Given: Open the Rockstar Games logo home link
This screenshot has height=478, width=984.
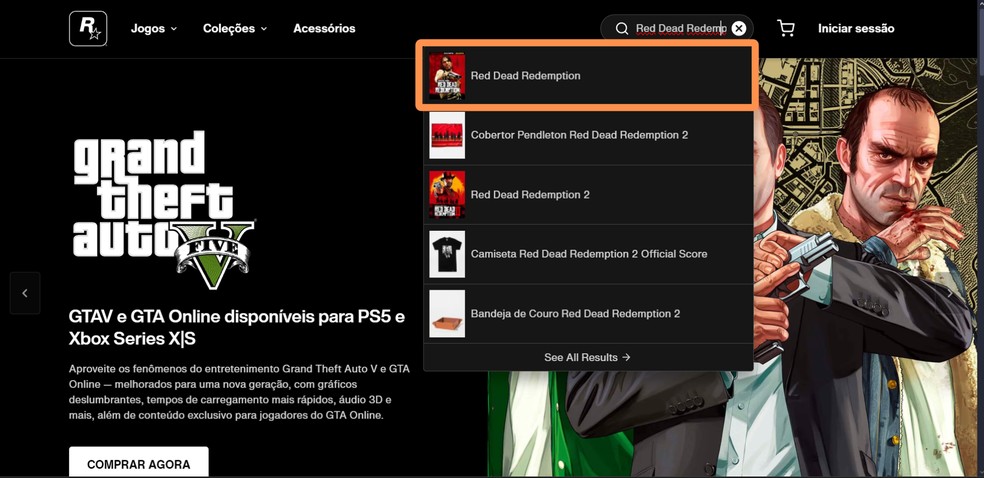Looking at the screenshot, I should point(88,29).
